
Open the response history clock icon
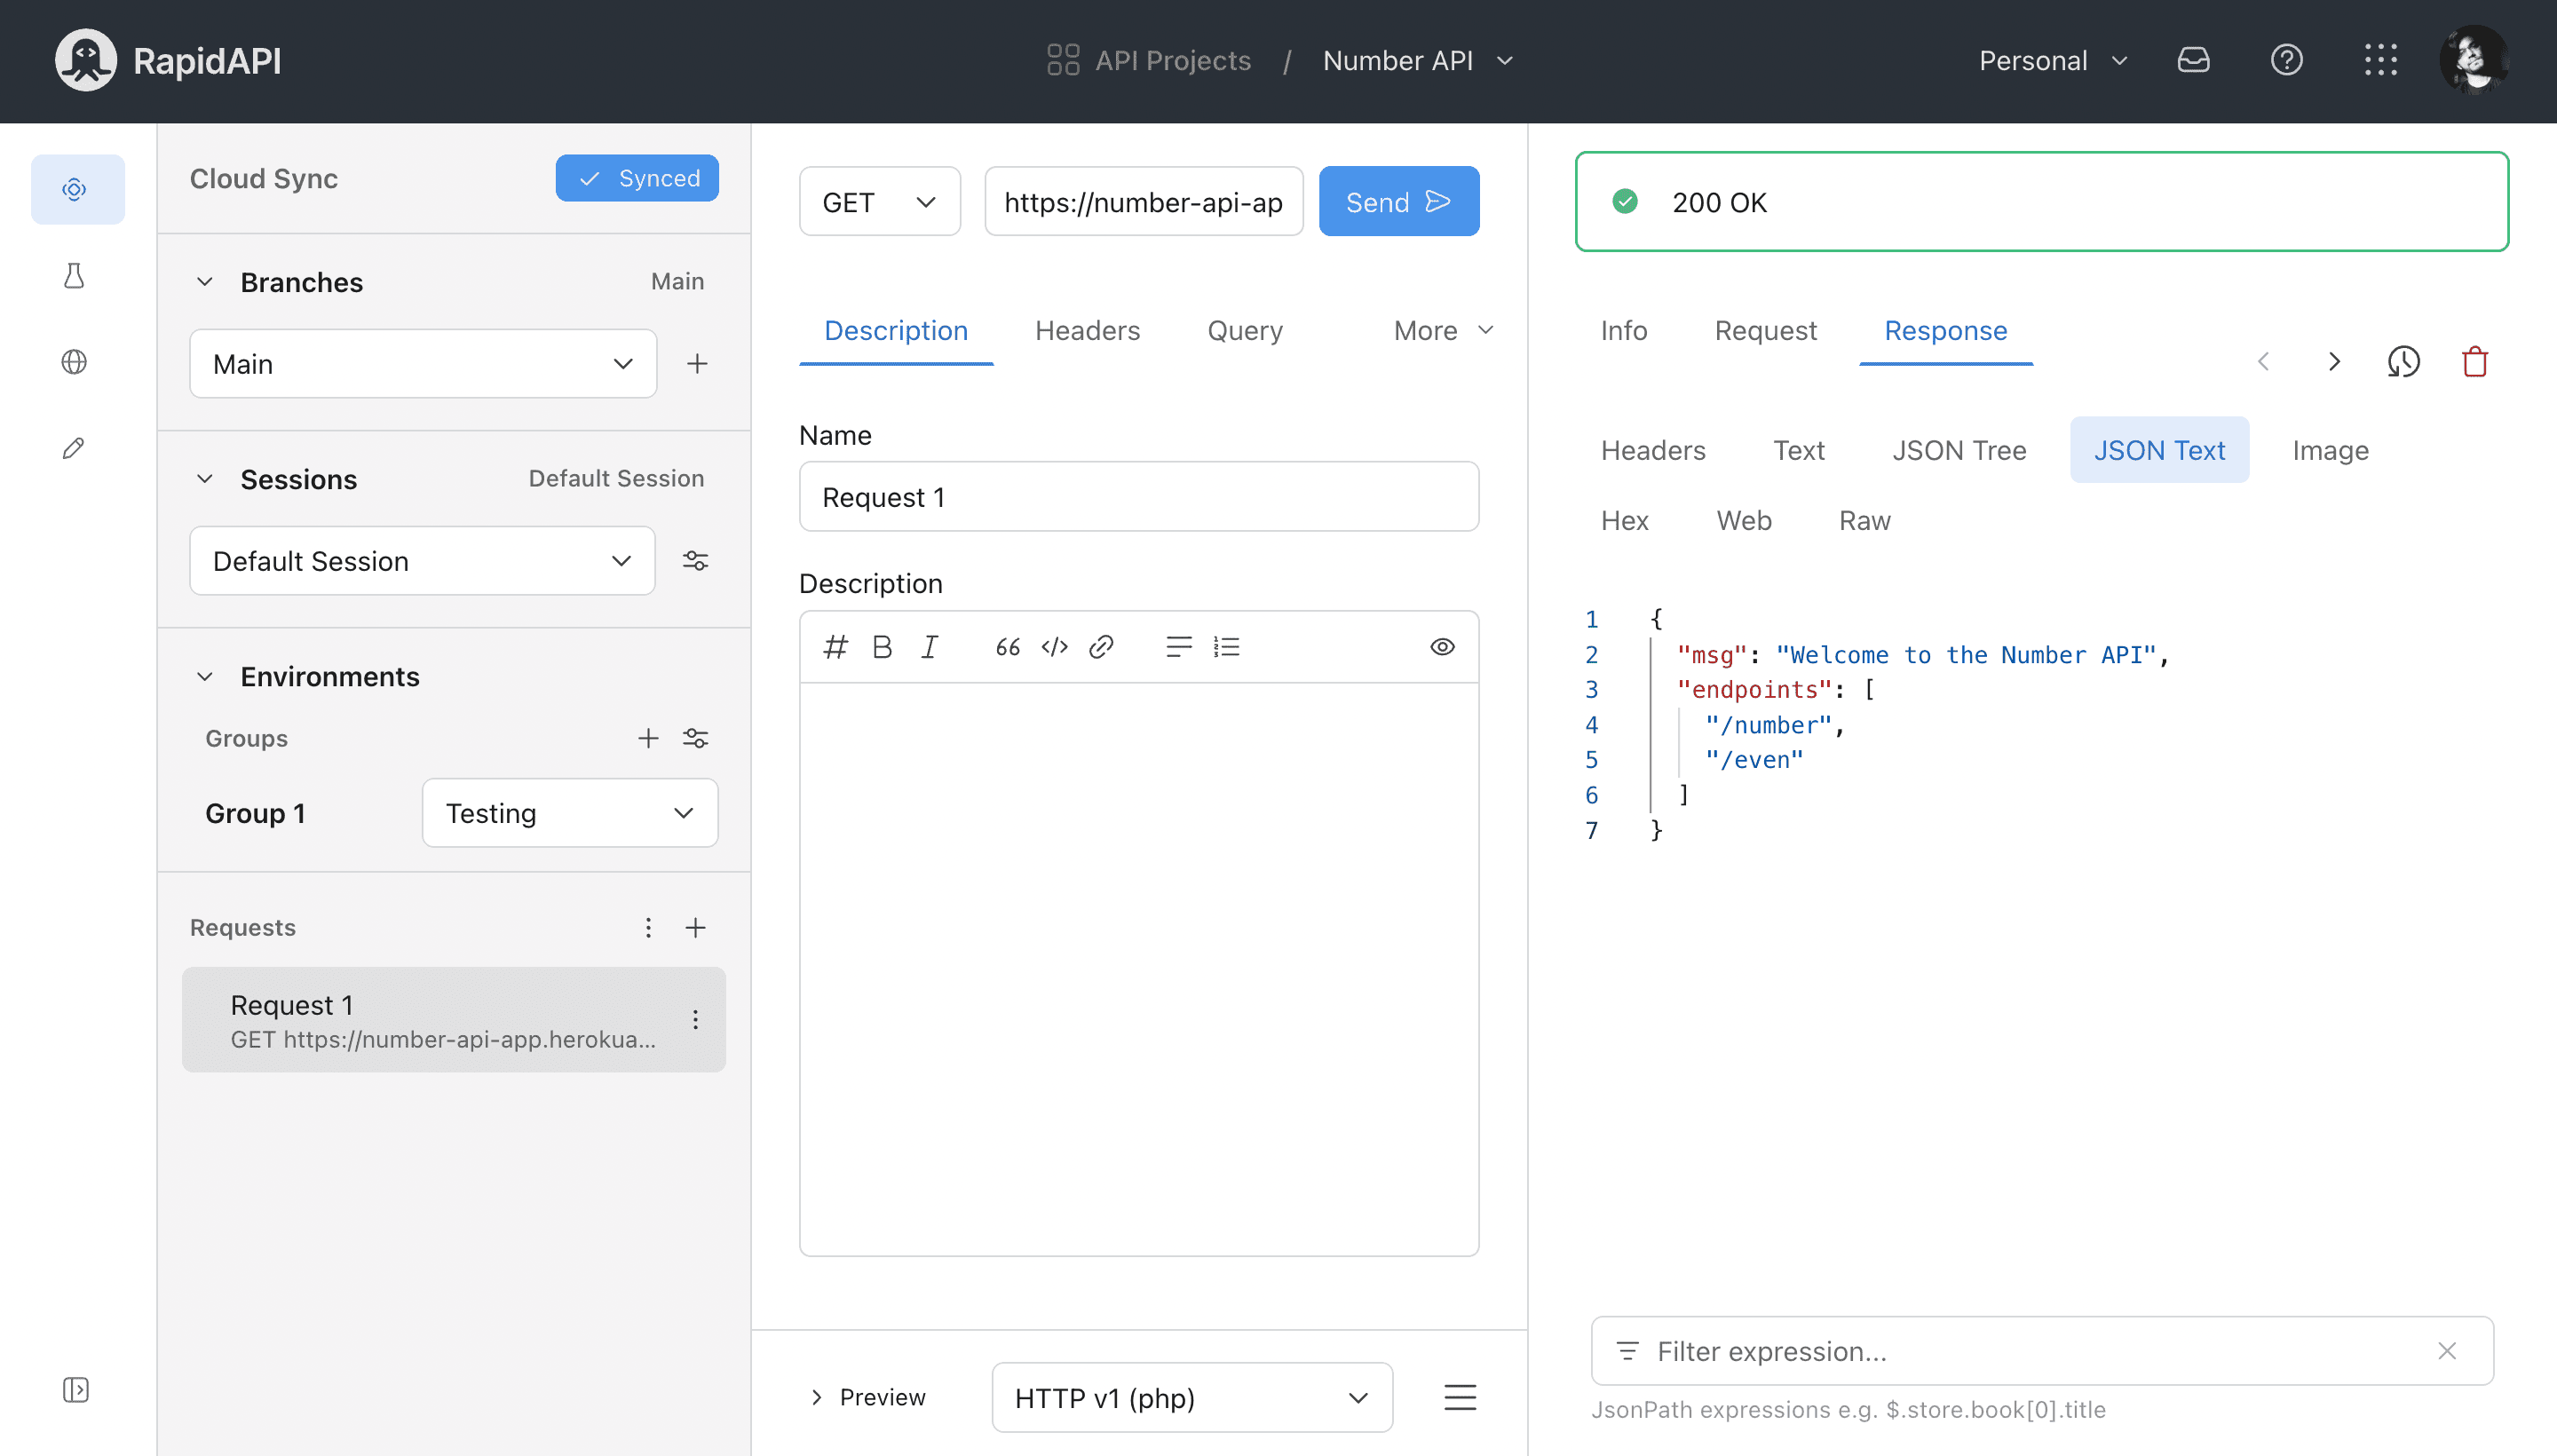coord(2404,362)
